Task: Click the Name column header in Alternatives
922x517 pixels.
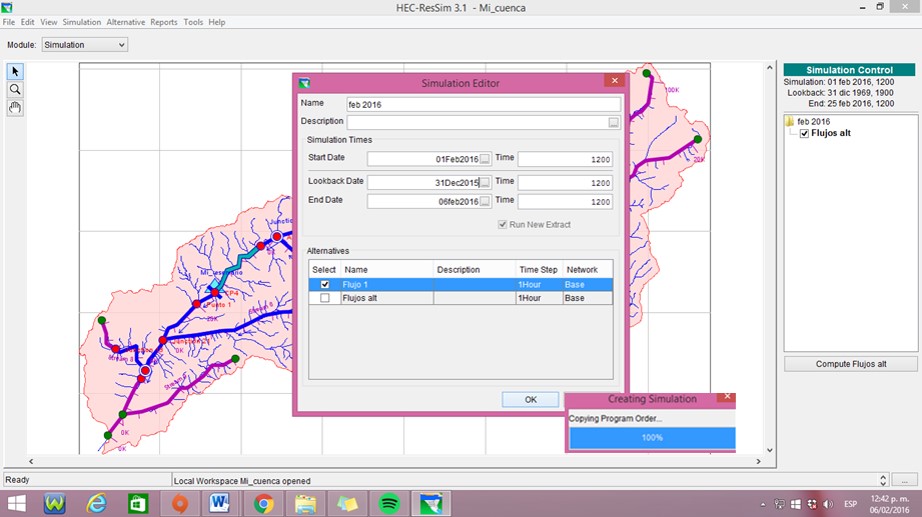Action: pos(387,269)
